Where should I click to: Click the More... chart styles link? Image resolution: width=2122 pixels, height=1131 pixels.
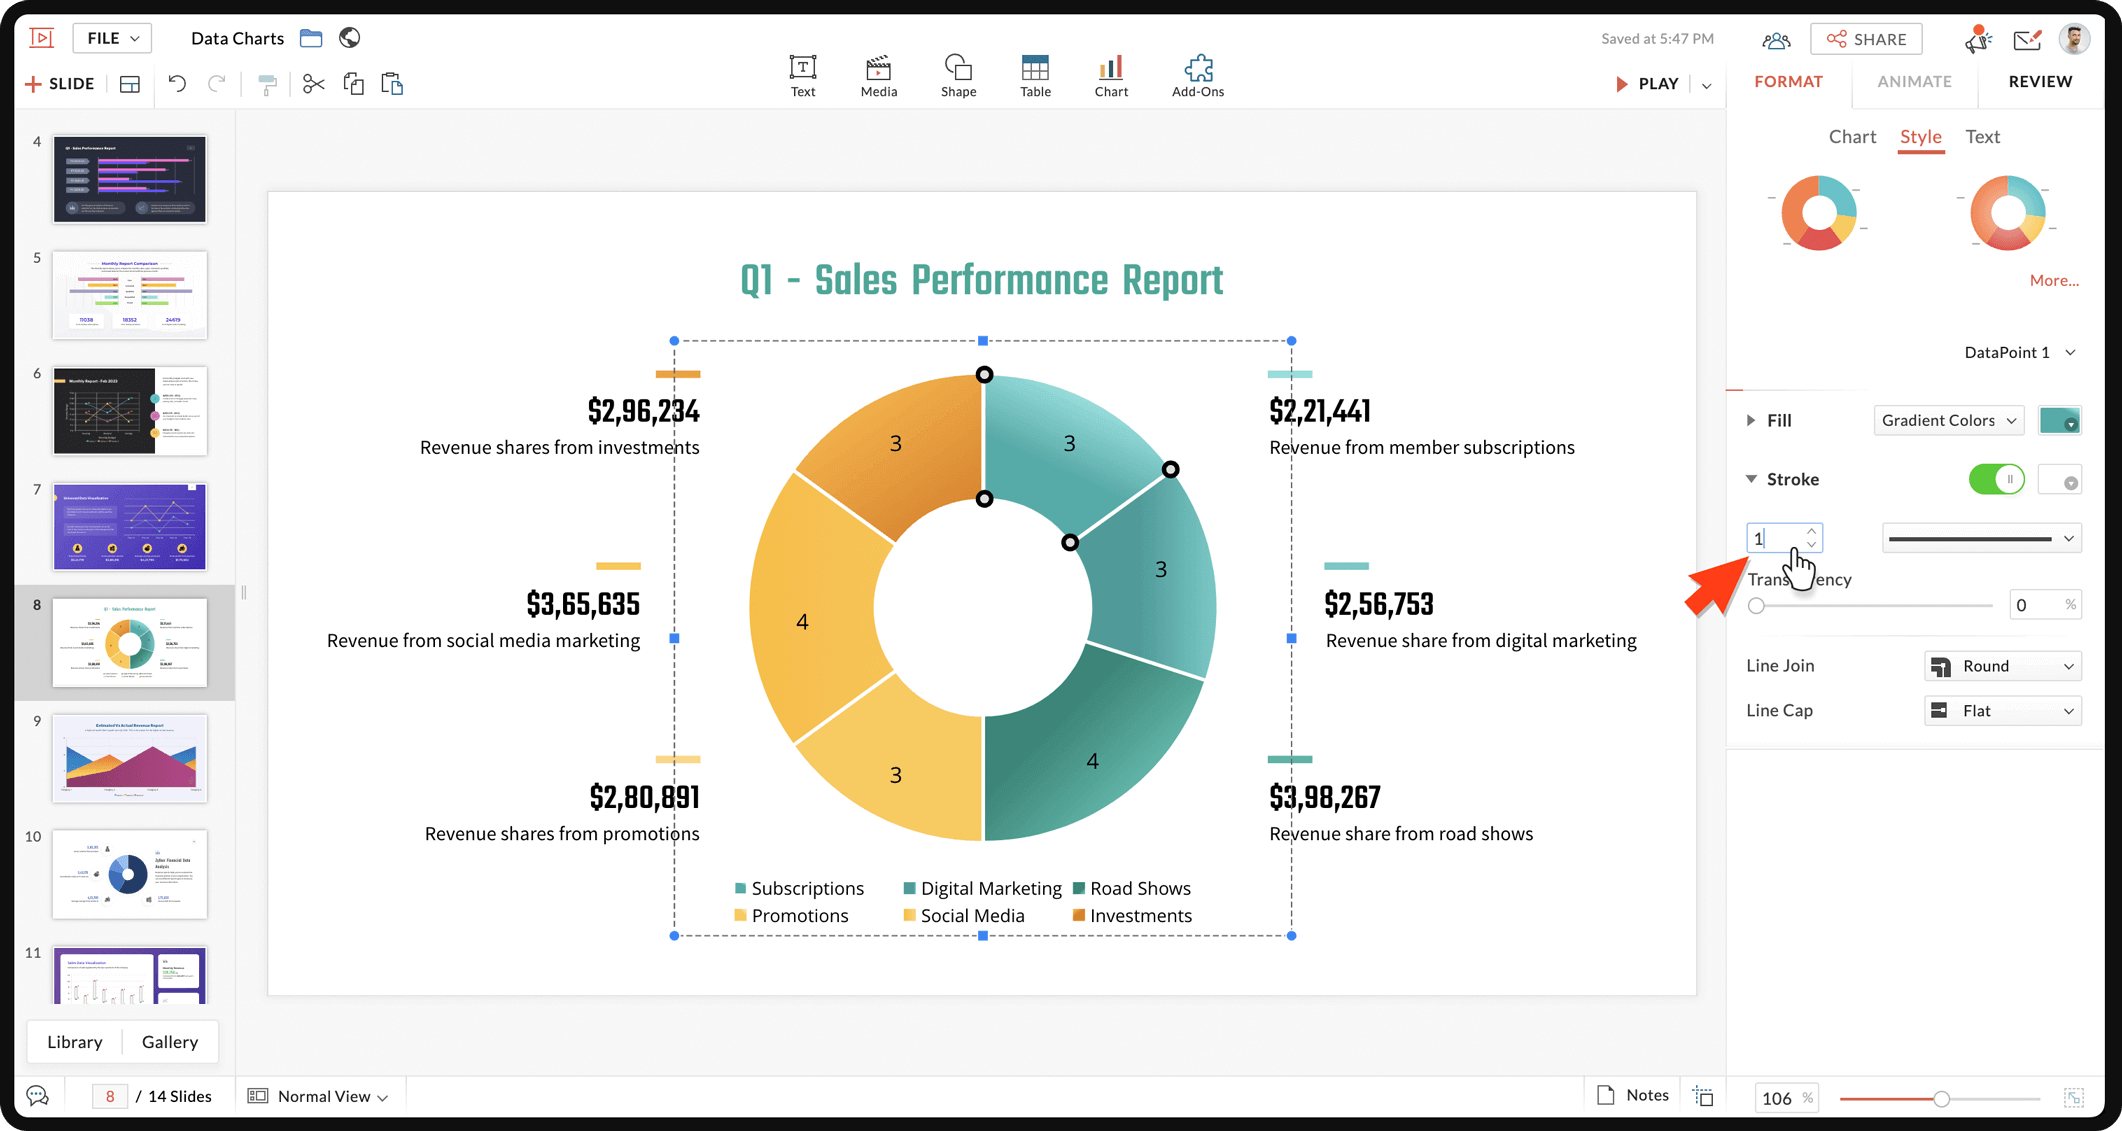(2053, 281)
